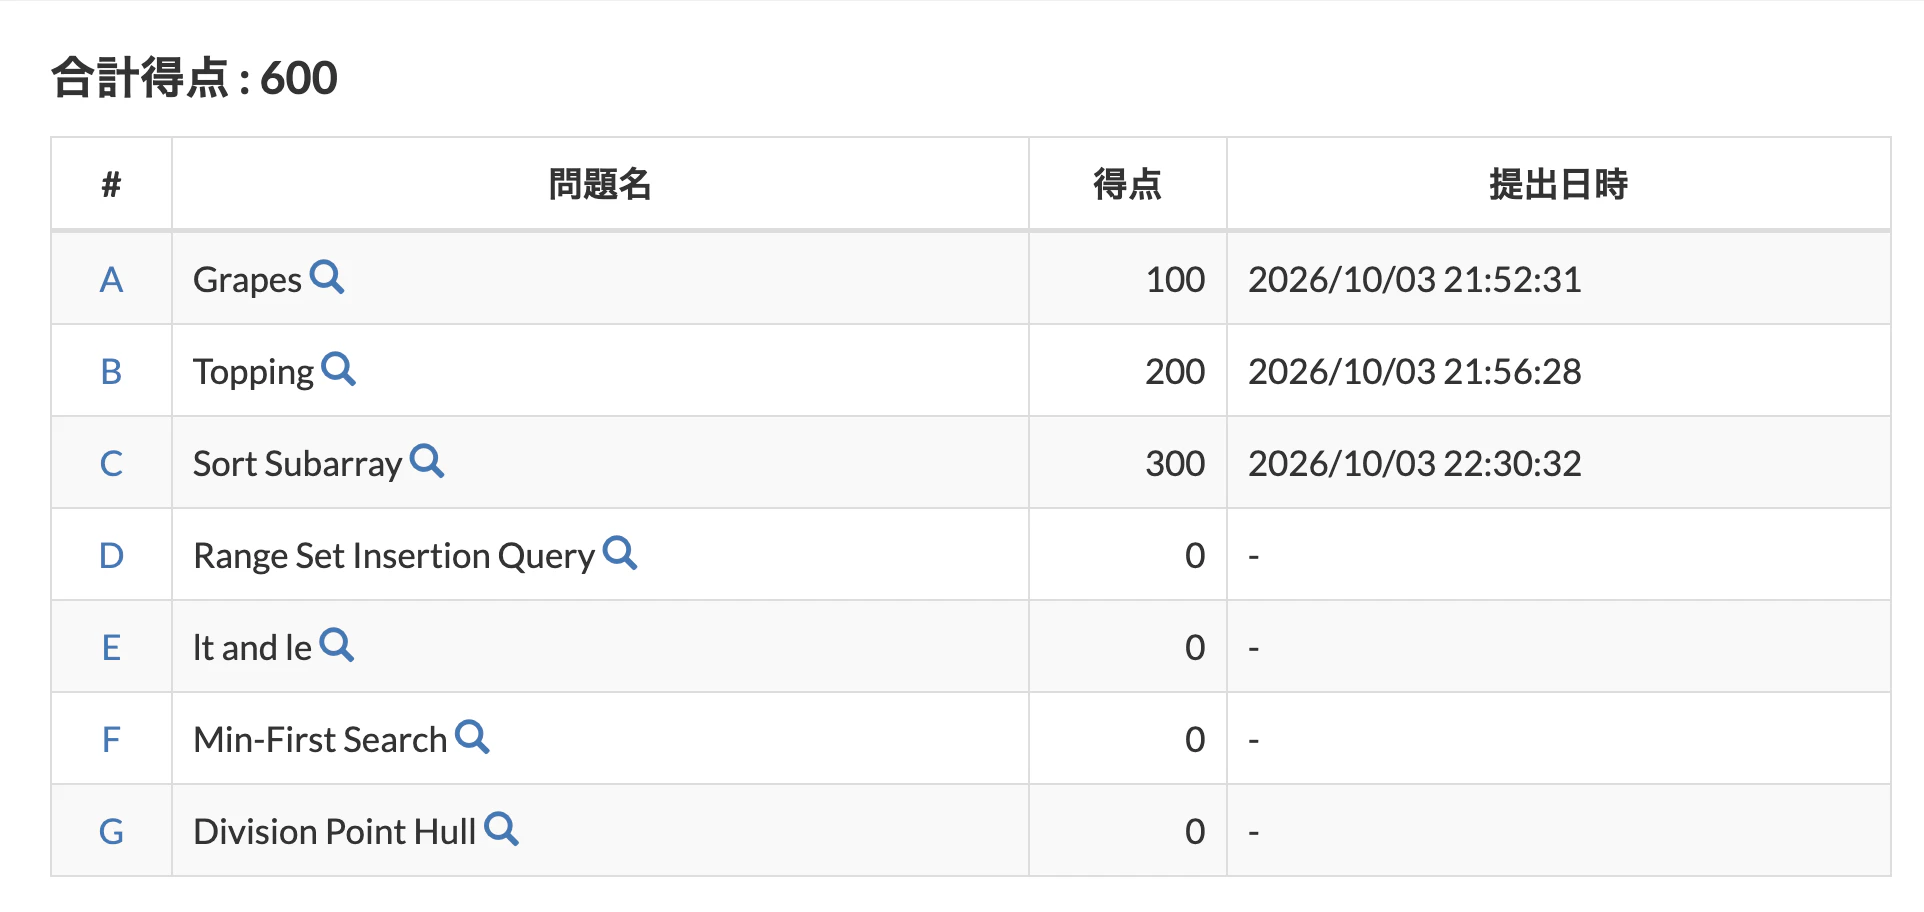Open problem G letter link

click(x=111, y=831)
